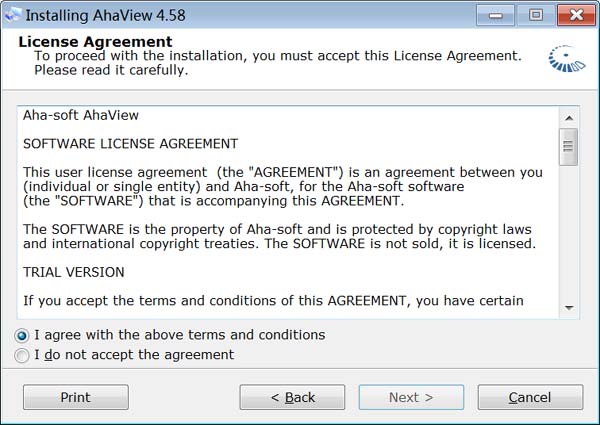Select "I agree with the above terms" radio

click(x=22, y=336)
